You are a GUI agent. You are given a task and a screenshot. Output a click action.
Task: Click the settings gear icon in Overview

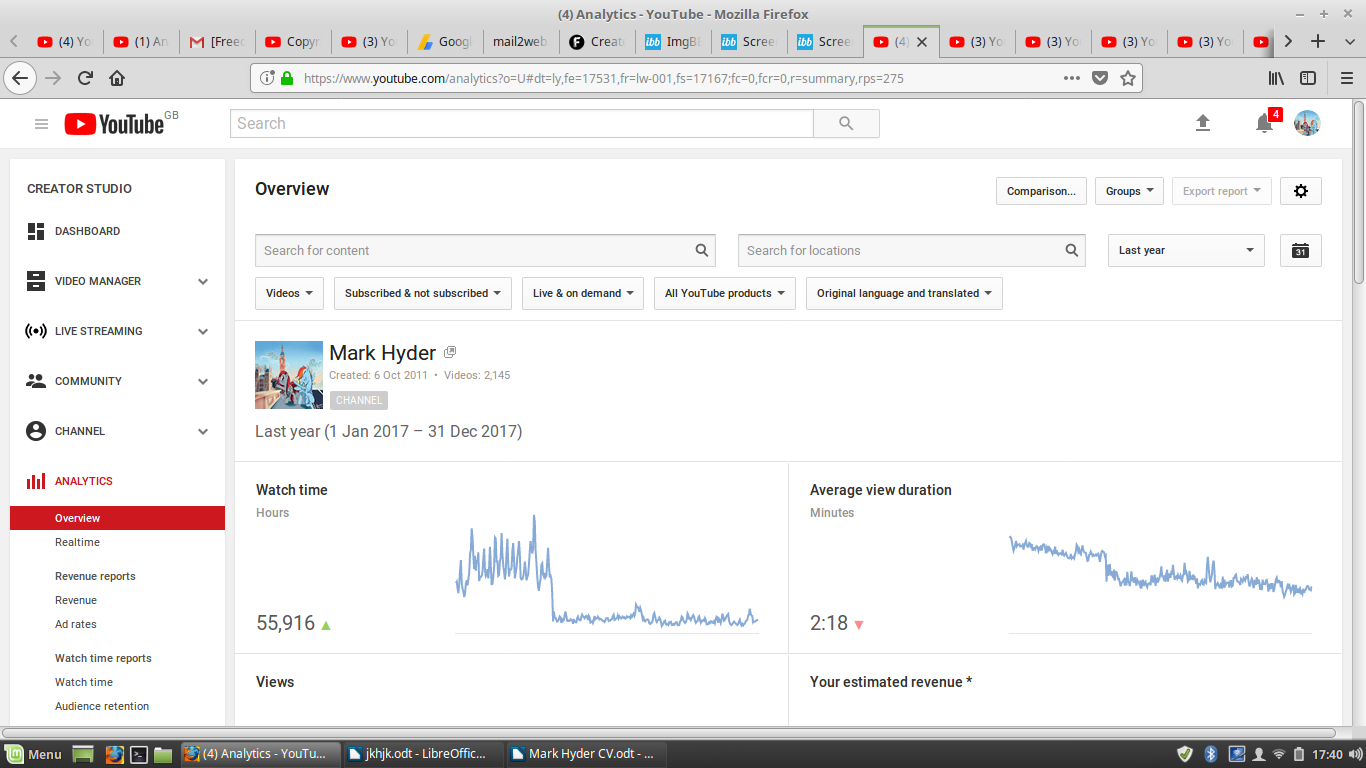(x=1300, y=191)
